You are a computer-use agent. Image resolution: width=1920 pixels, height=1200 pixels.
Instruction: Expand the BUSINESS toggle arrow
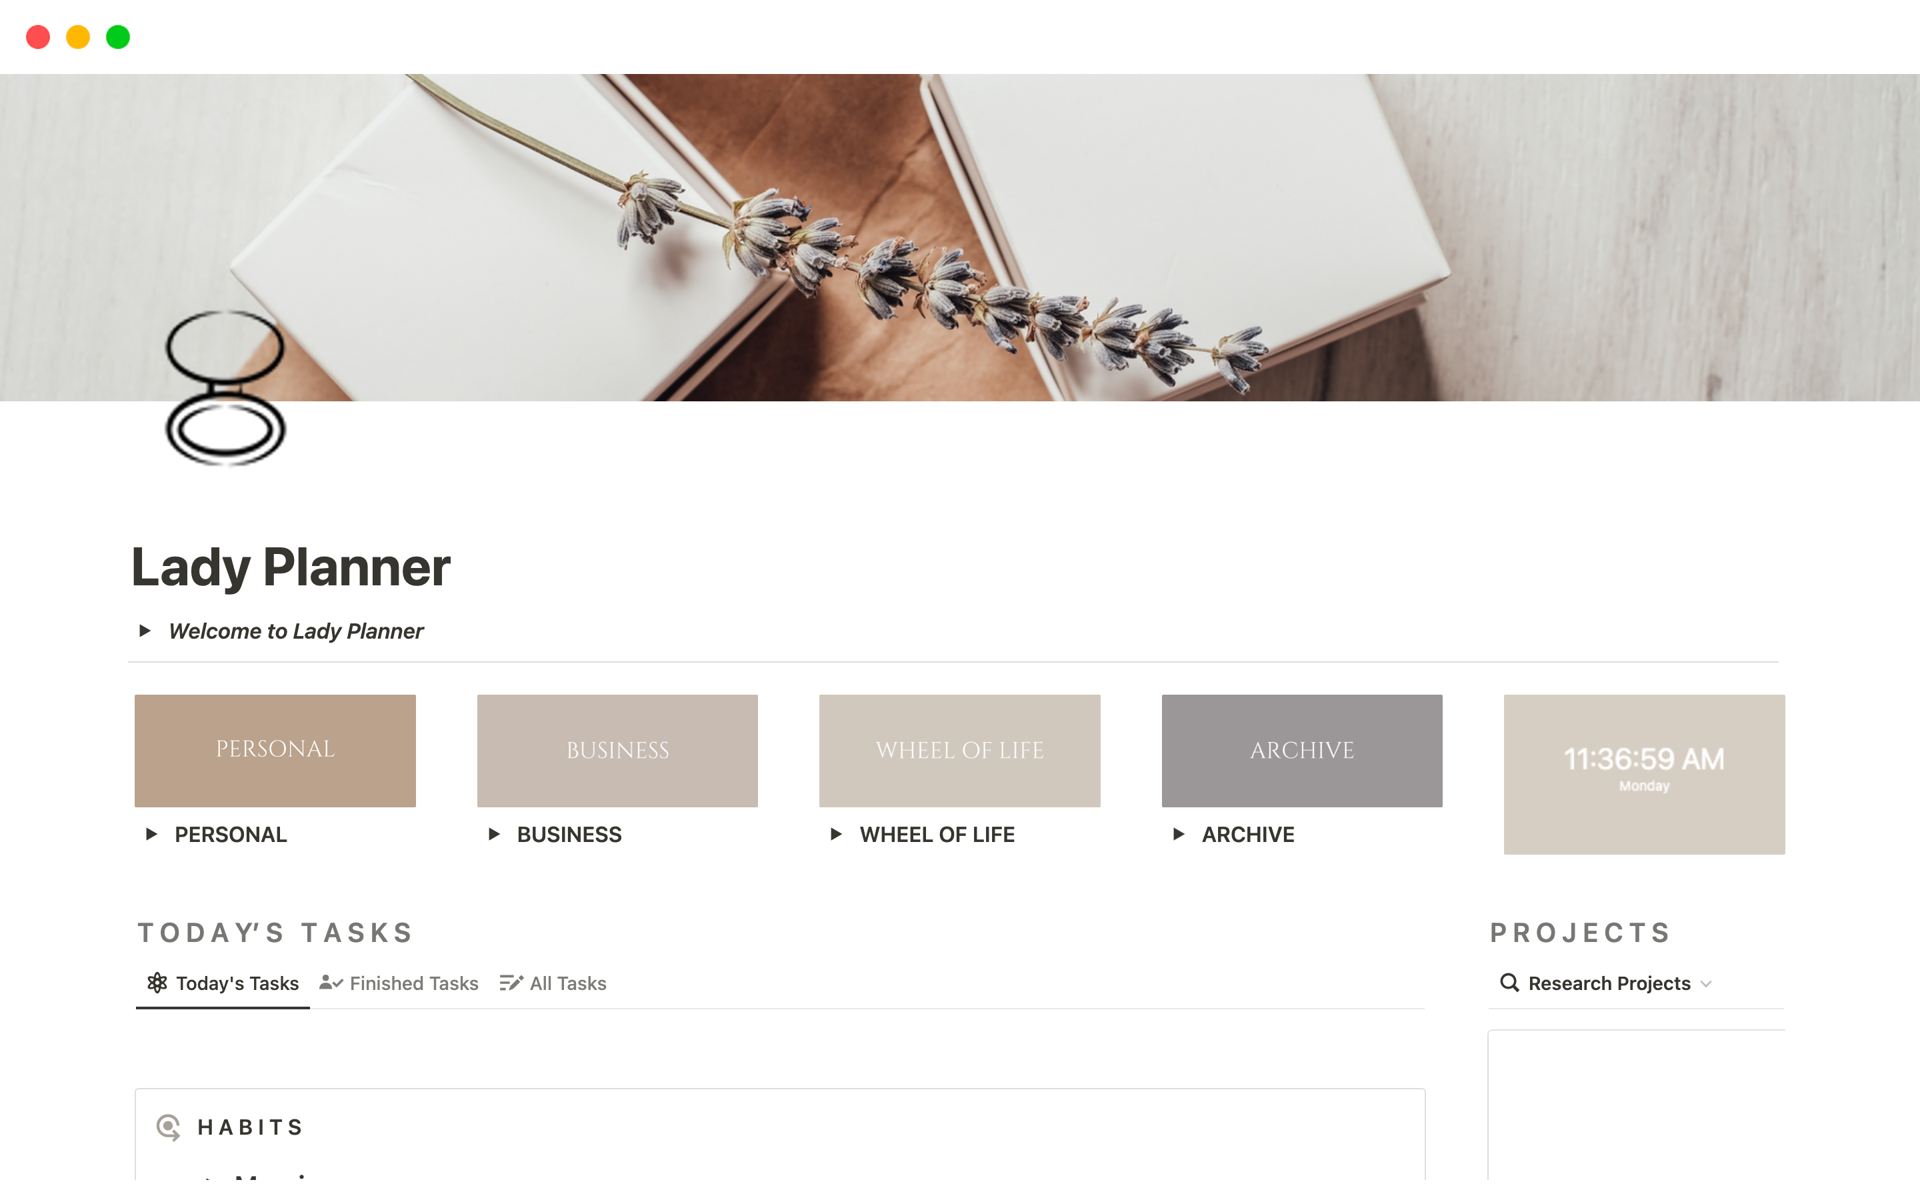pos(493,834)
